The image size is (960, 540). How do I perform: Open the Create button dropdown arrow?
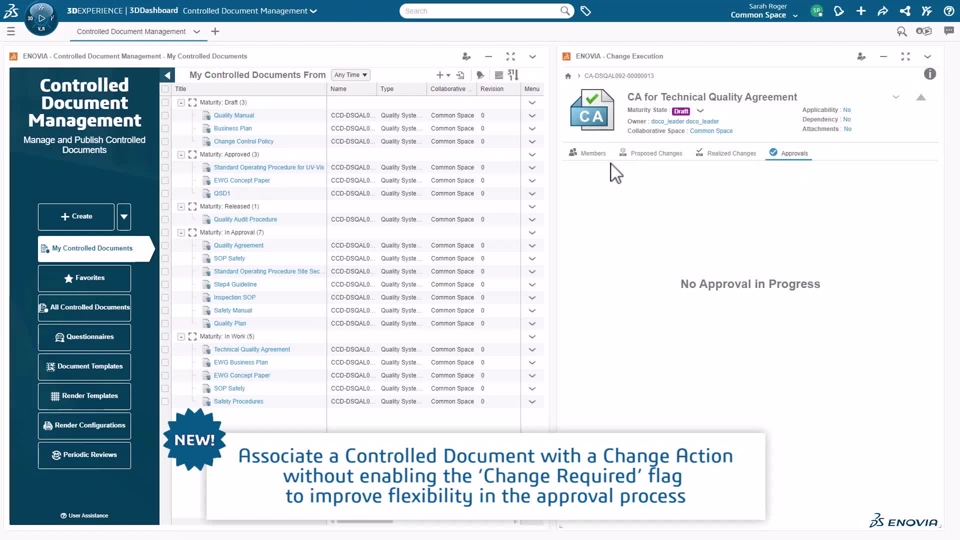(x=124, y=217)
